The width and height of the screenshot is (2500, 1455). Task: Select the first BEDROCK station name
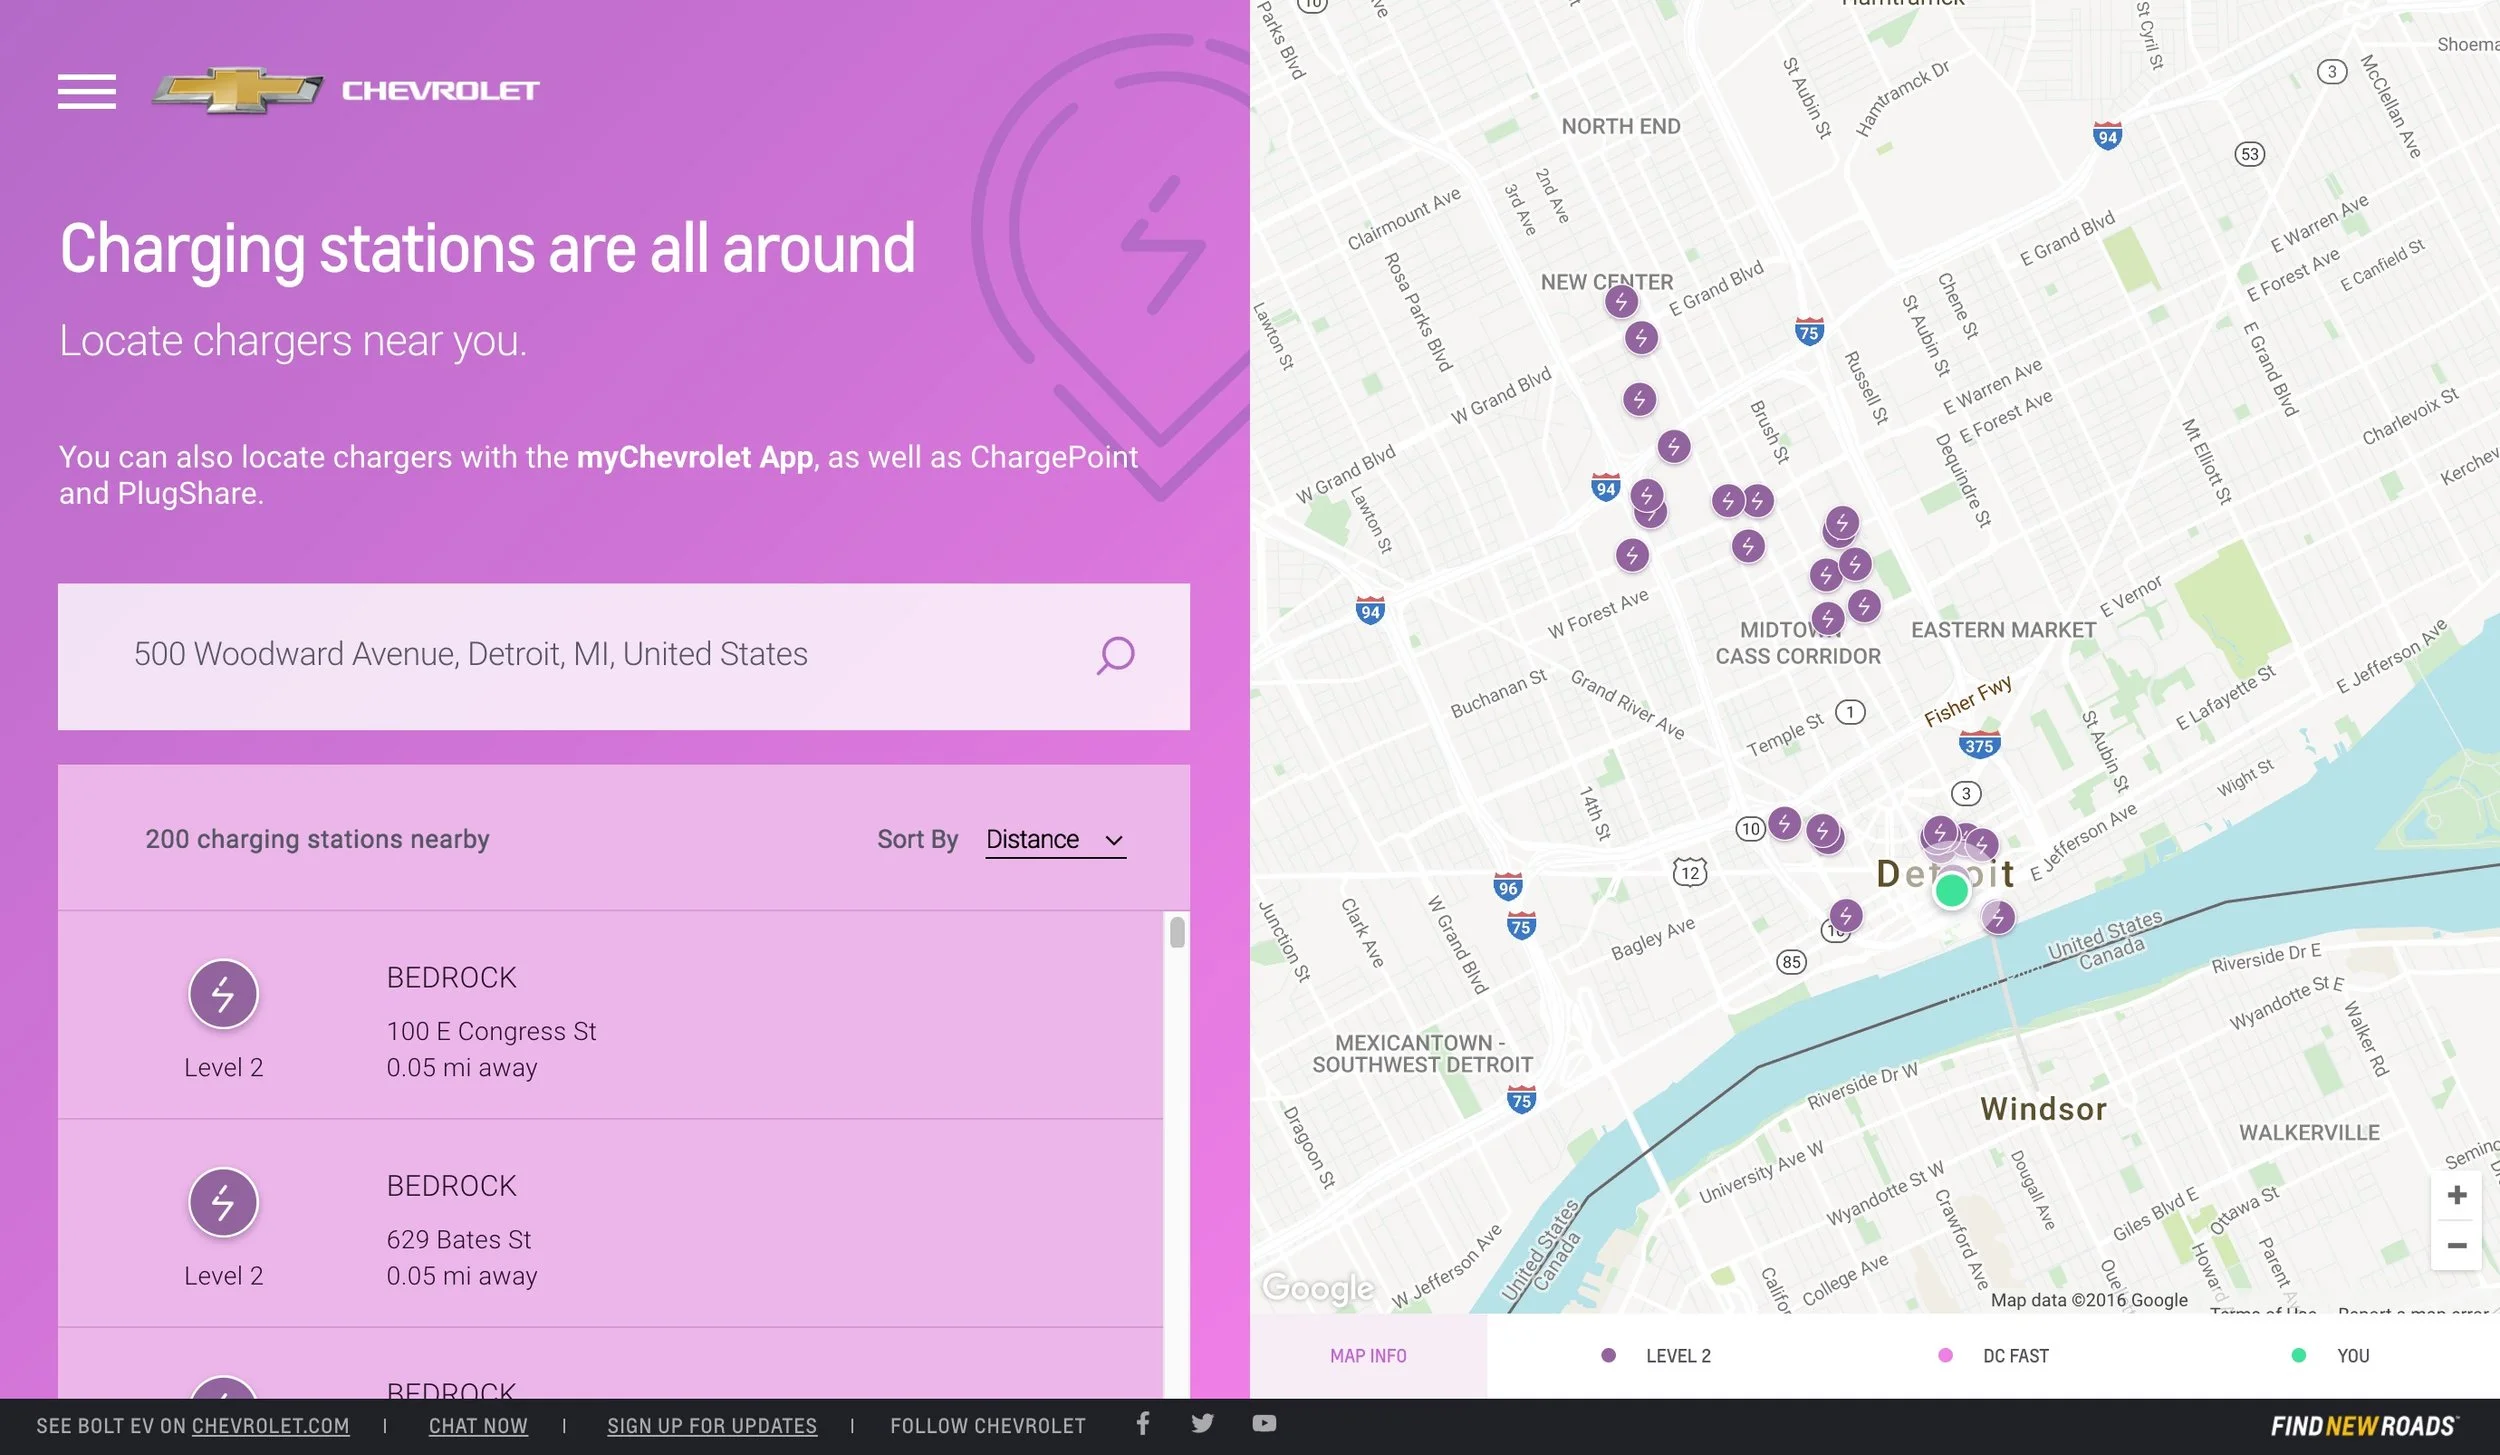(x=452, y=978)
